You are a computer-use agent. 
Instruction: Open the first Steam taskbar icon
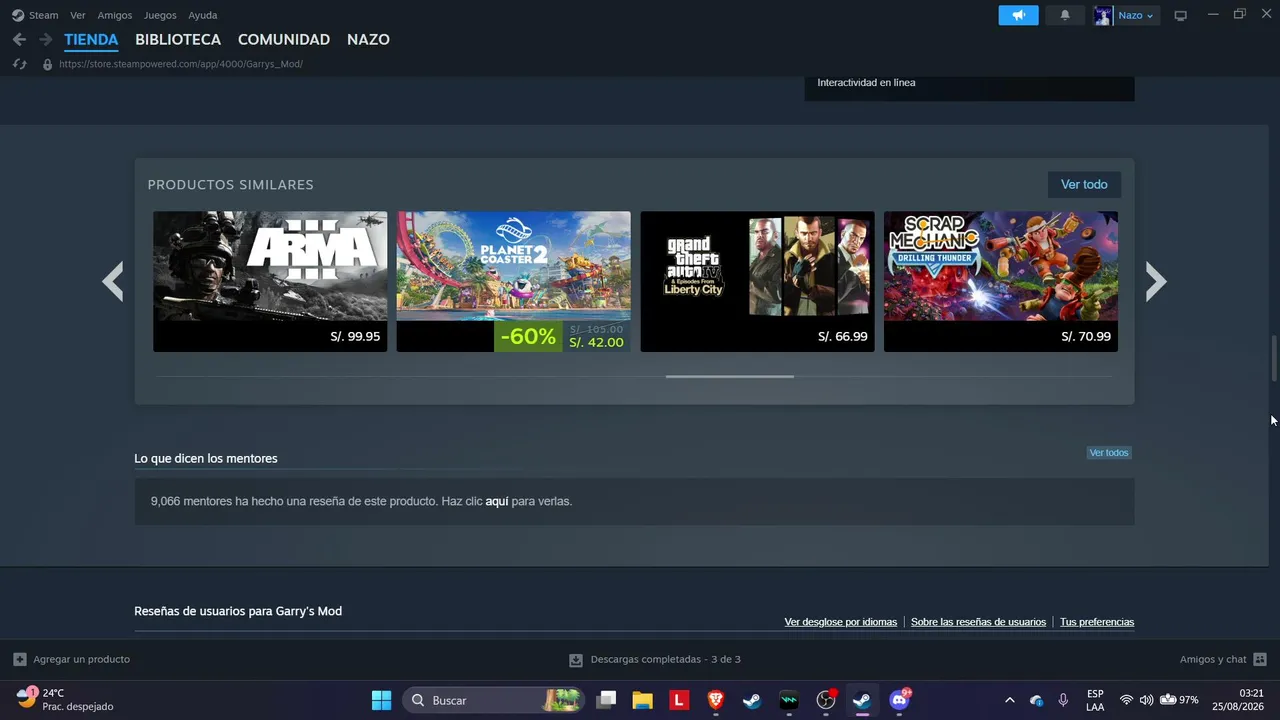pyautogui.click(x=752, y=700)
